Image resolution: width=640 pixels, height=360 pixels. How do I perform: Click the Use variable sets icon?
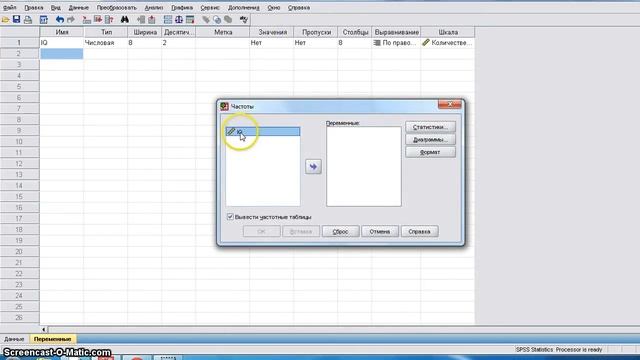217,20
